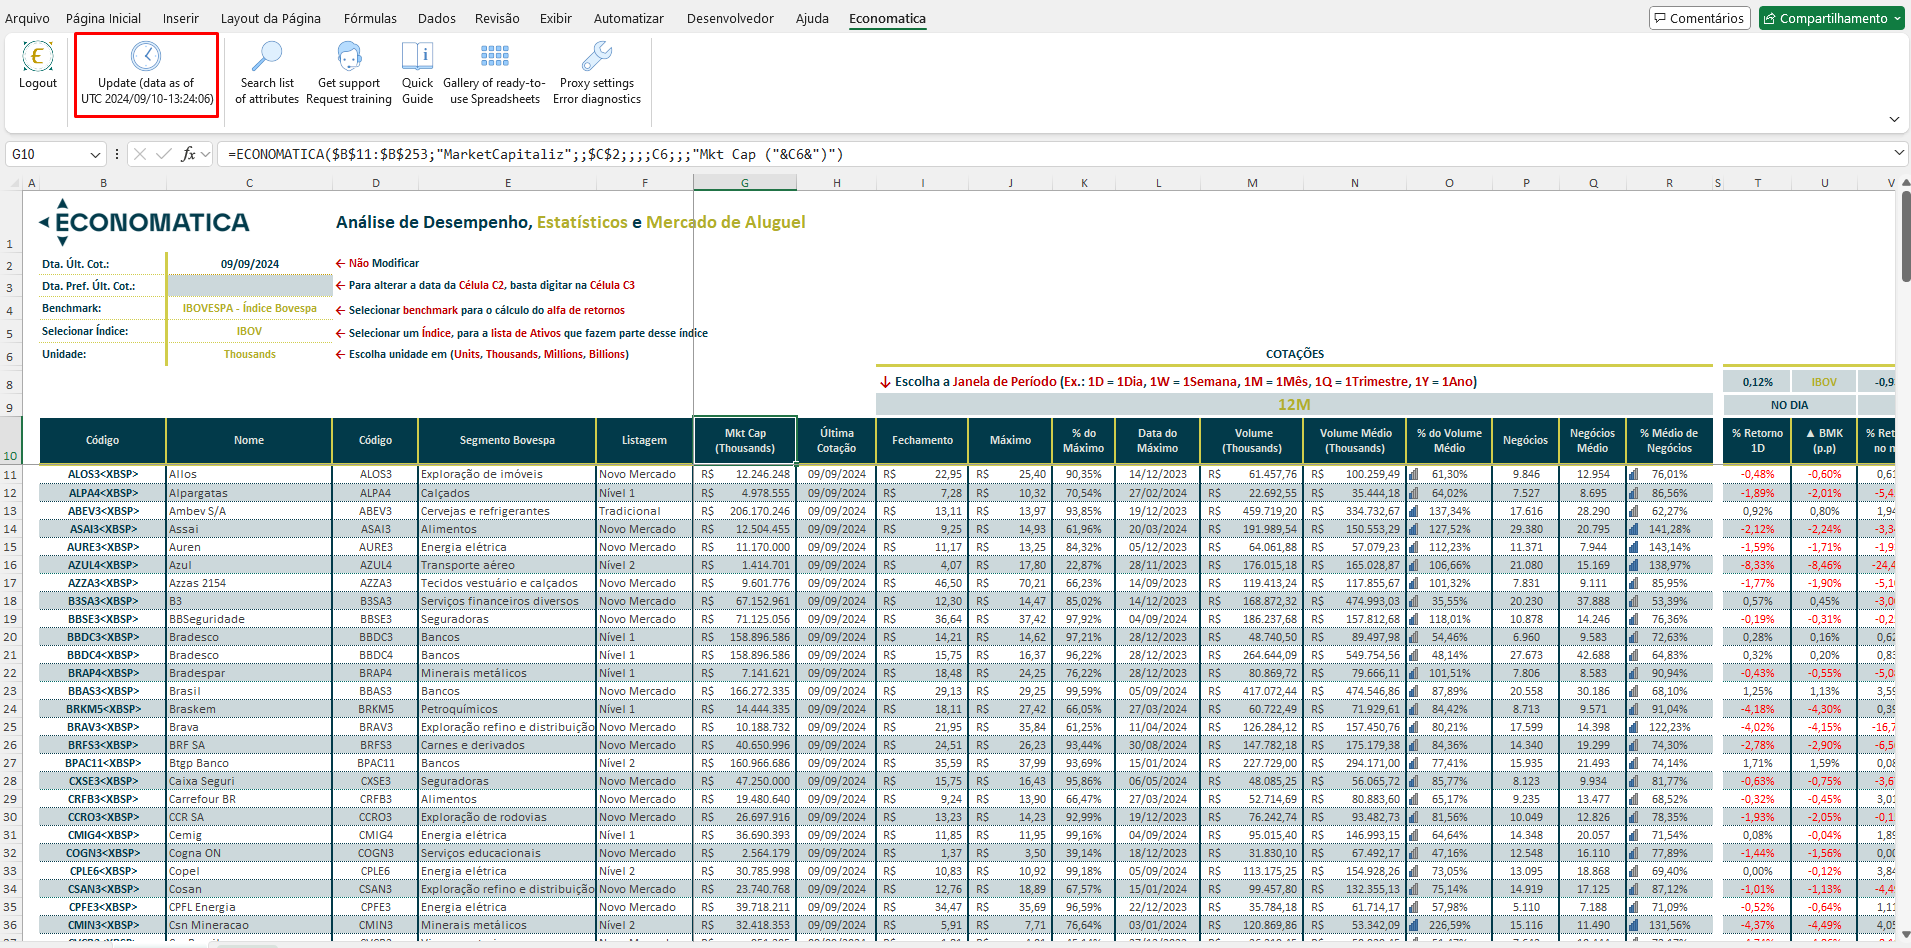The image size is (1911, 948).
Task: Click the Dta. Pref. Últ. Cot. input cell
Action: [x=249, y=286]
